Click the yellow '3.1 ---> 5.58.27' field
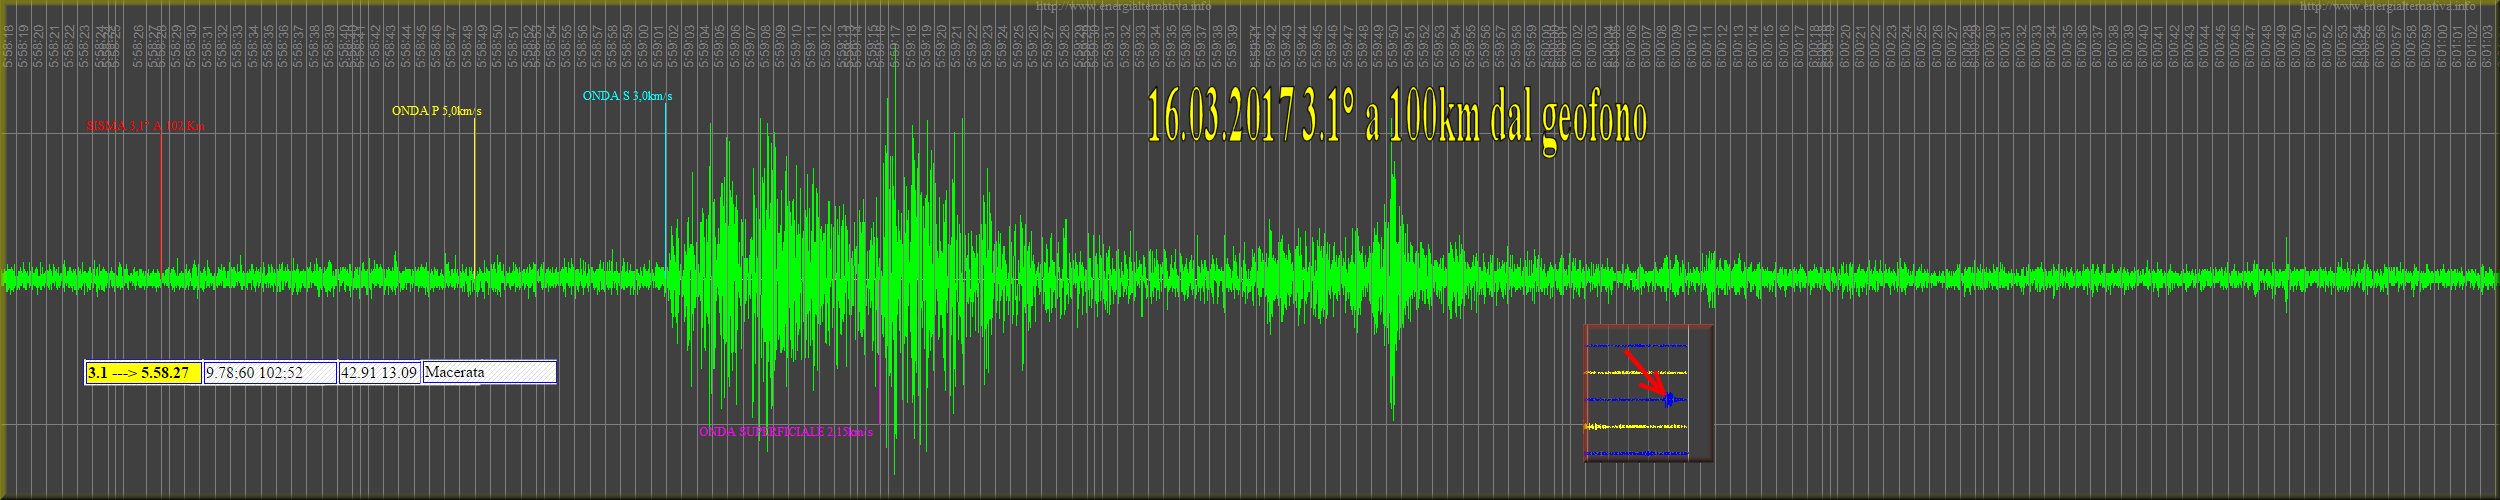 pyautogui.click(x=144, y=373)
